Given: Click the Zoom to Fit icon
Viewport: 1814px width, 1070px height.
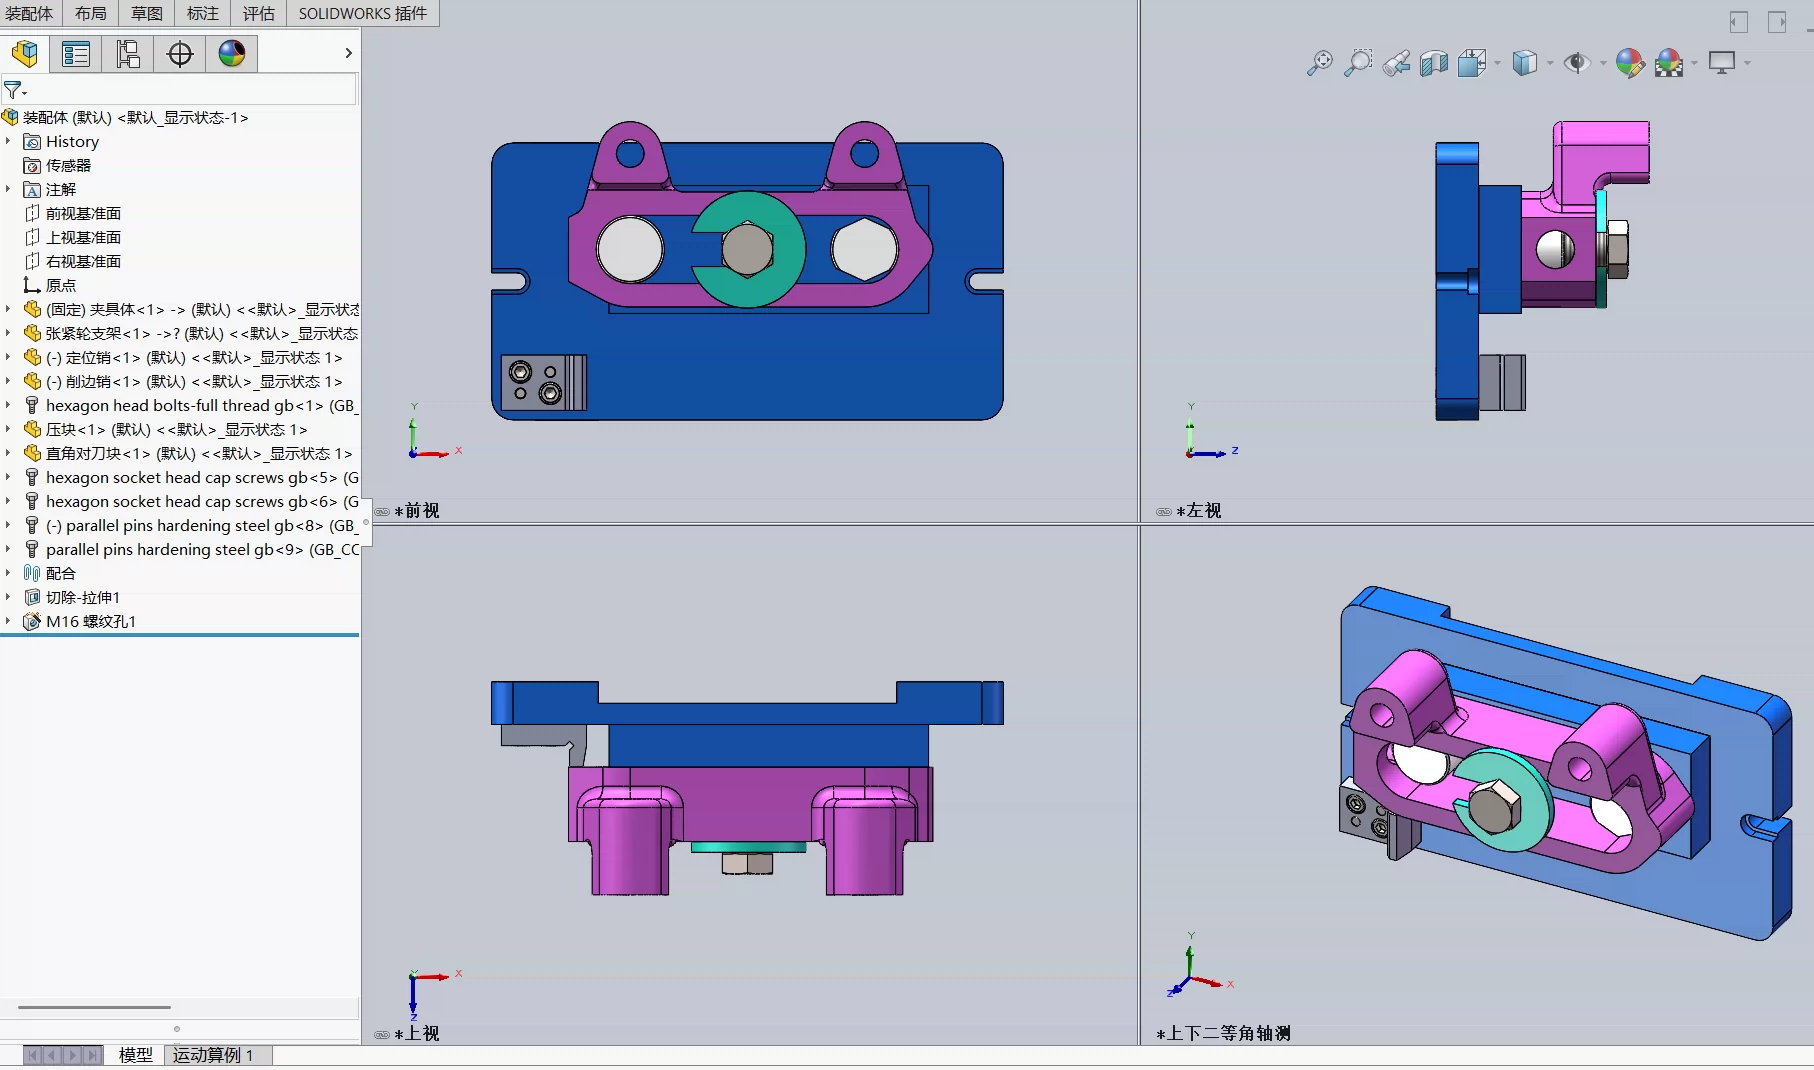Looking at the screenshot, I should click(x=1320, y=63).
